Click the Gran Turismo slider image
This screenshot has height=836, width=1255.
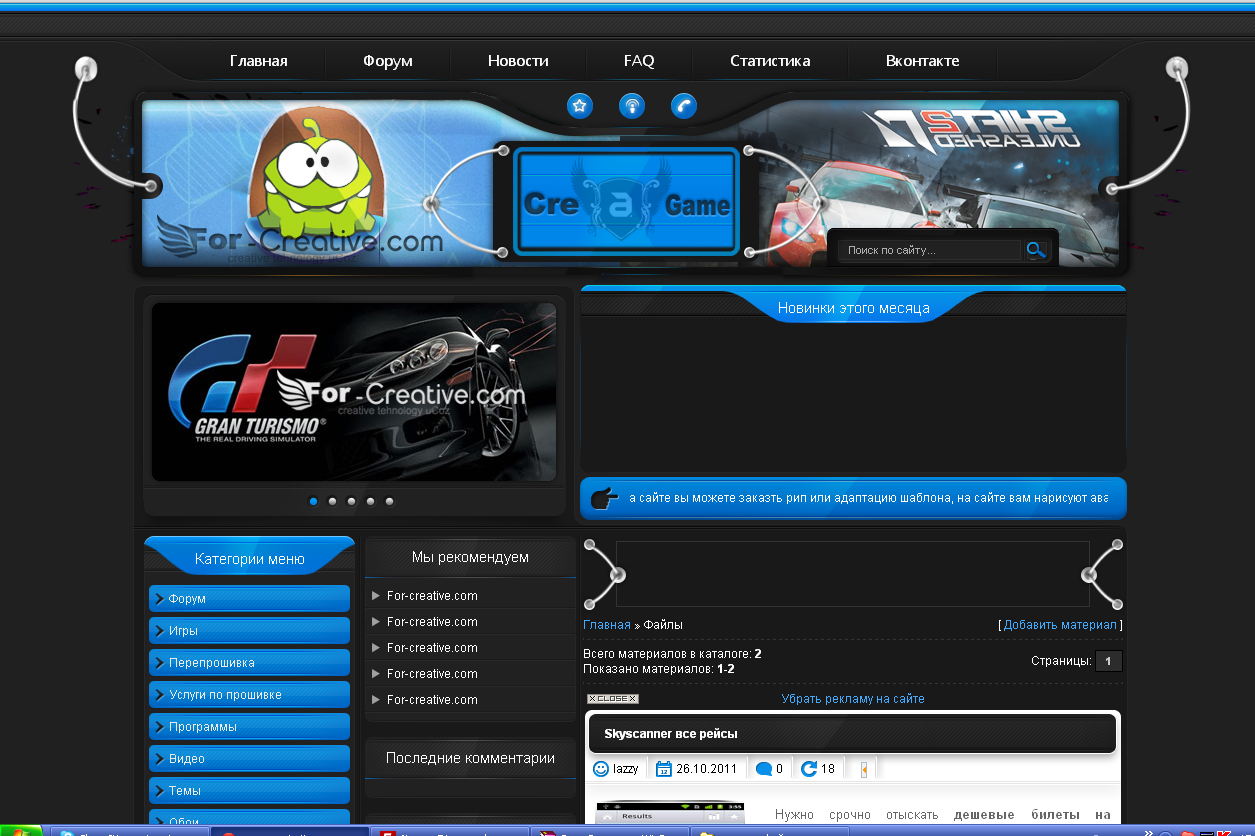[354, 392]
